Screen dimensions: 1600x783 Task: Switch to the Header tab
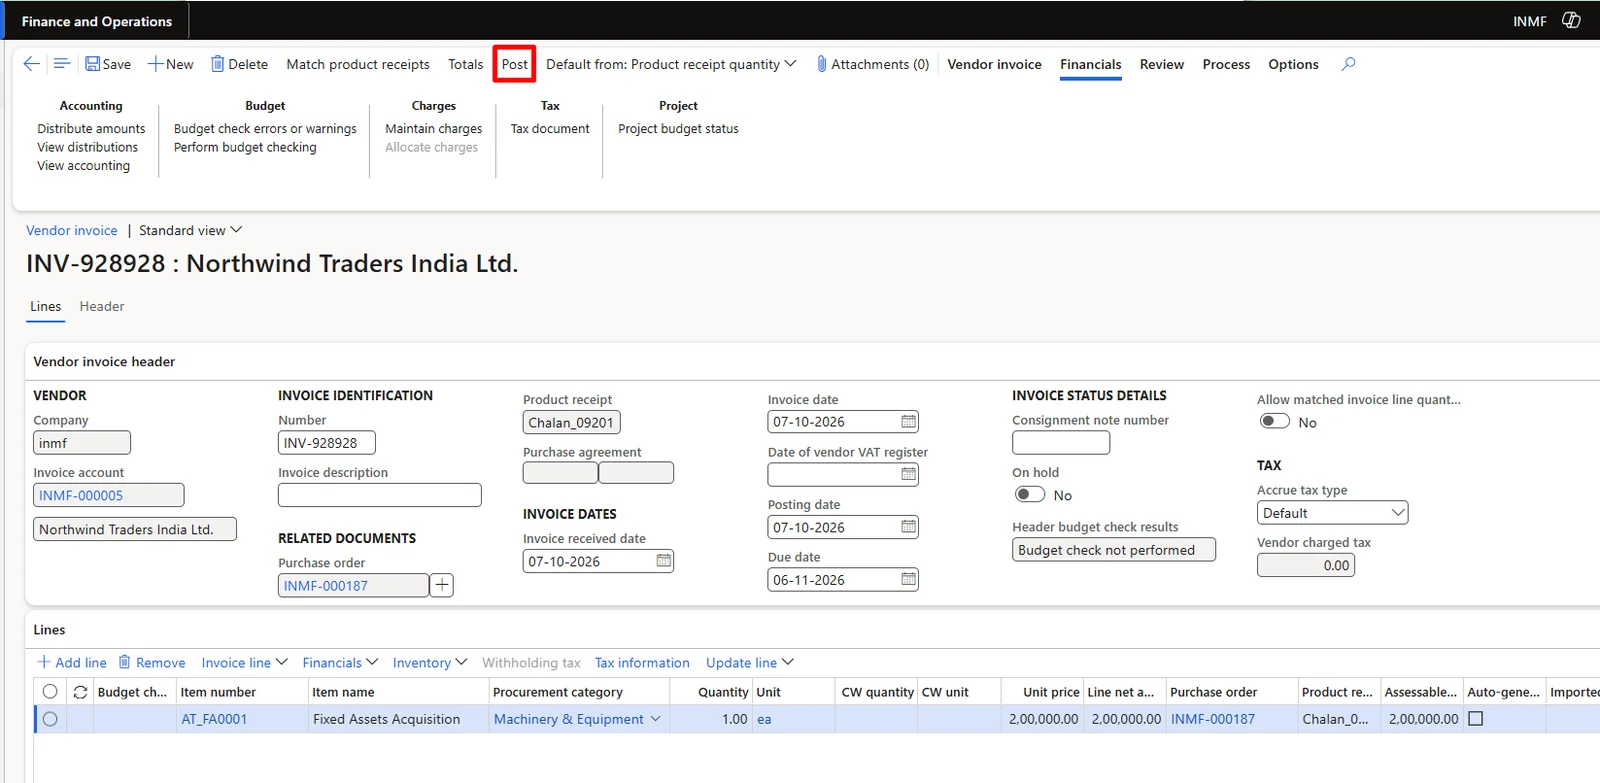point(102,306)
